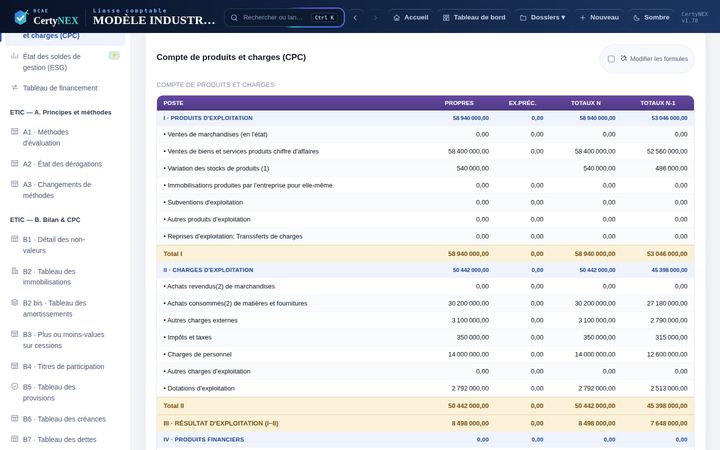Open A3 Changements de méthodes

pyautogui.click(x=65, y=190)
